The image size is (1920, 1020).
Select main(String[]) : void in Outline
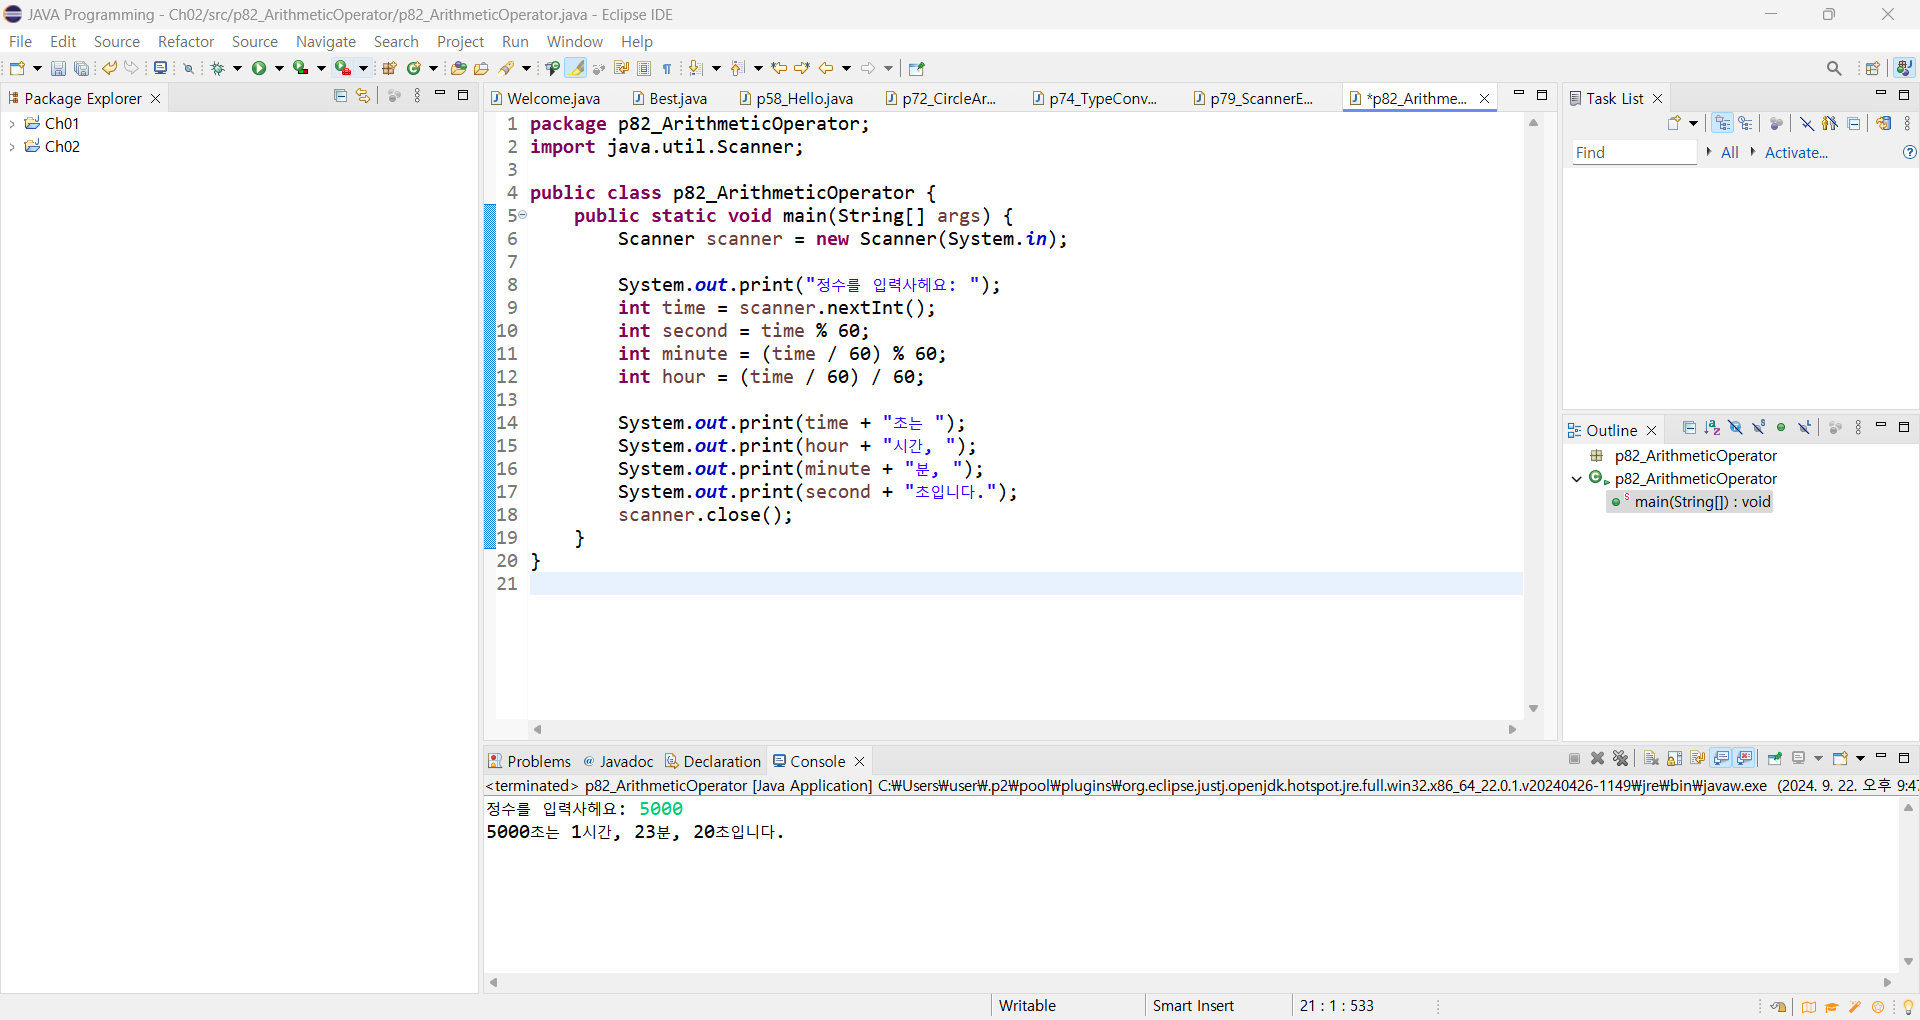click(1690, 502)
